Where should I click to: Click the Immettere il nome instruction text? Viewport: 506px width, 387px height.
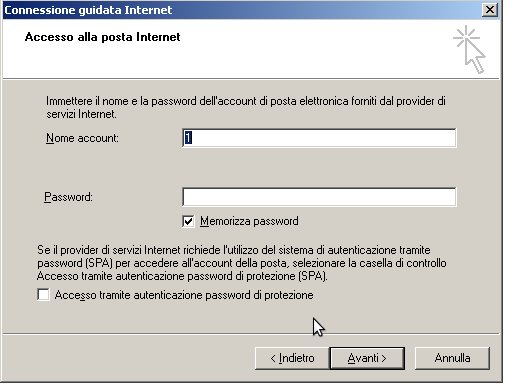click(x=246, y=107)
